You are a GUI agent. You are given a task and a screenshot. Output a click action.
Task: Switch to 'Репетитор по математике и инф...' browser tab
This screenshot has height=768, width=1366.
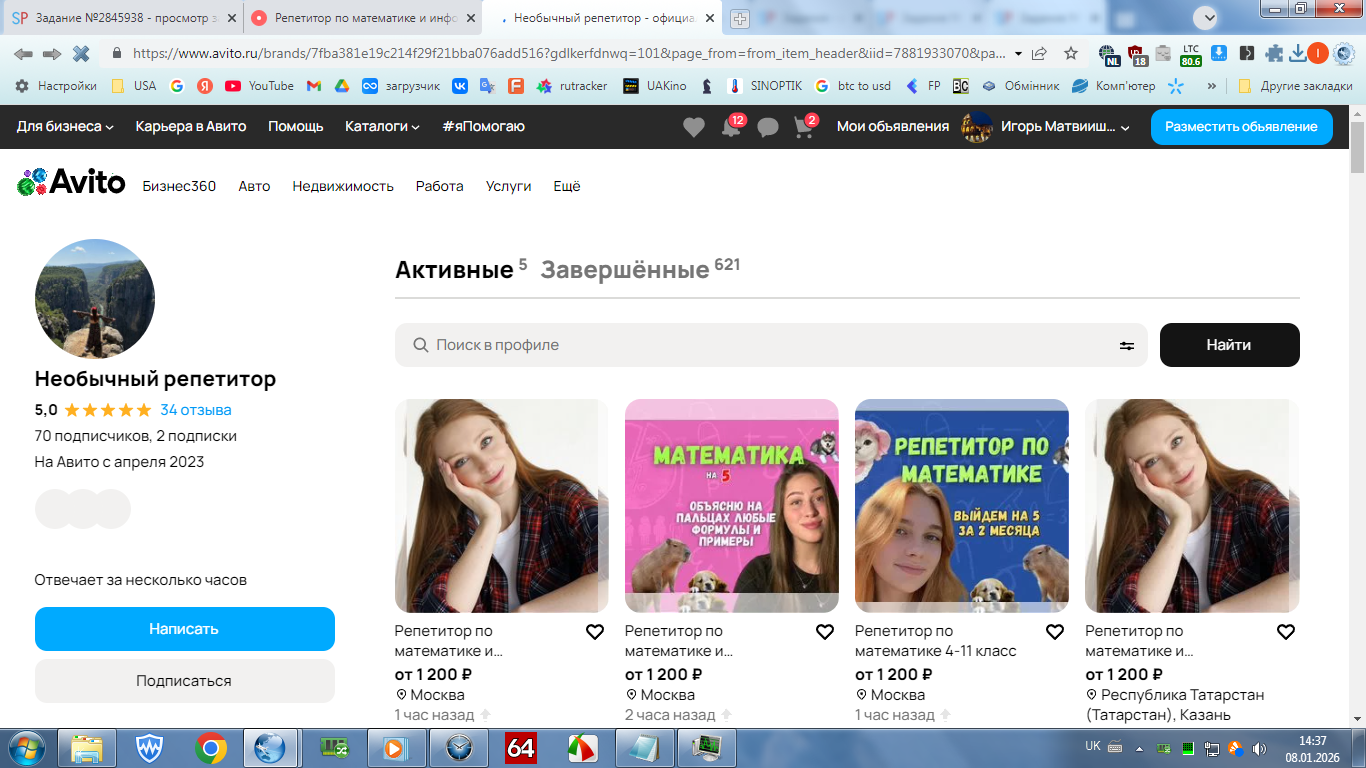[x=362, y=18]
